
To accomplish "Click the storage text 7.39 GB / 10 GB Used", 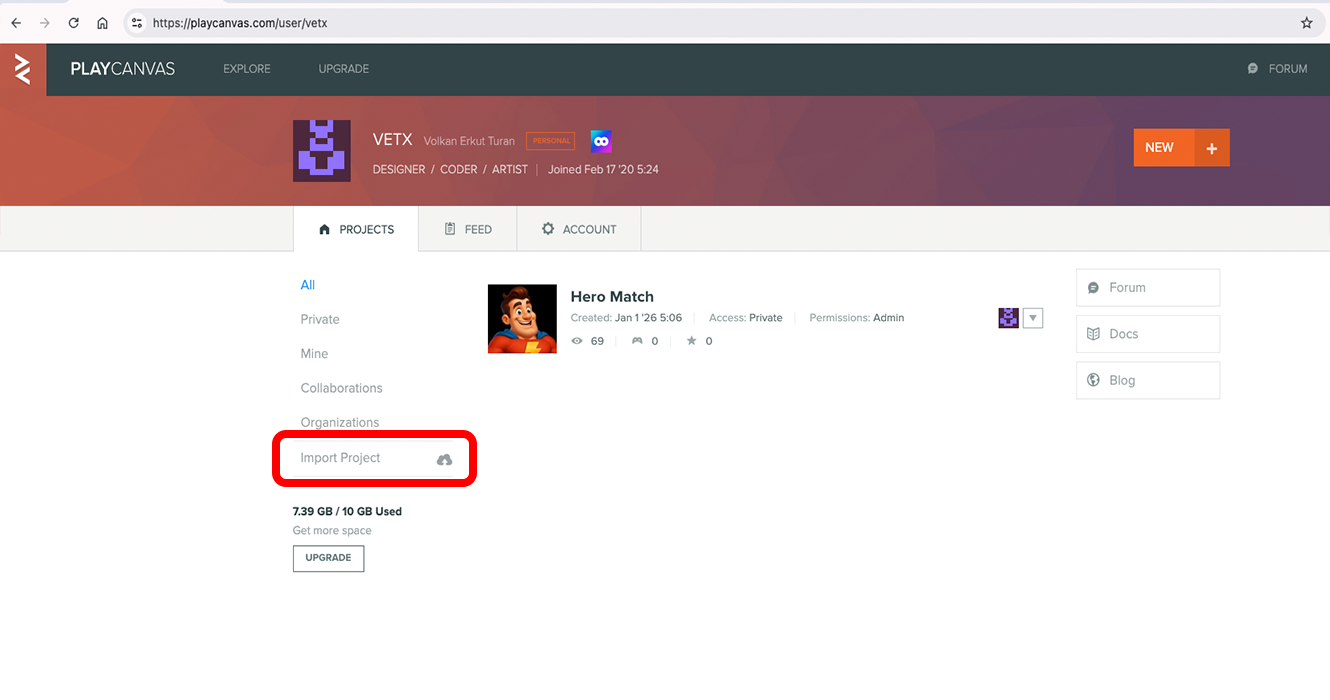I will pos(347,511).
